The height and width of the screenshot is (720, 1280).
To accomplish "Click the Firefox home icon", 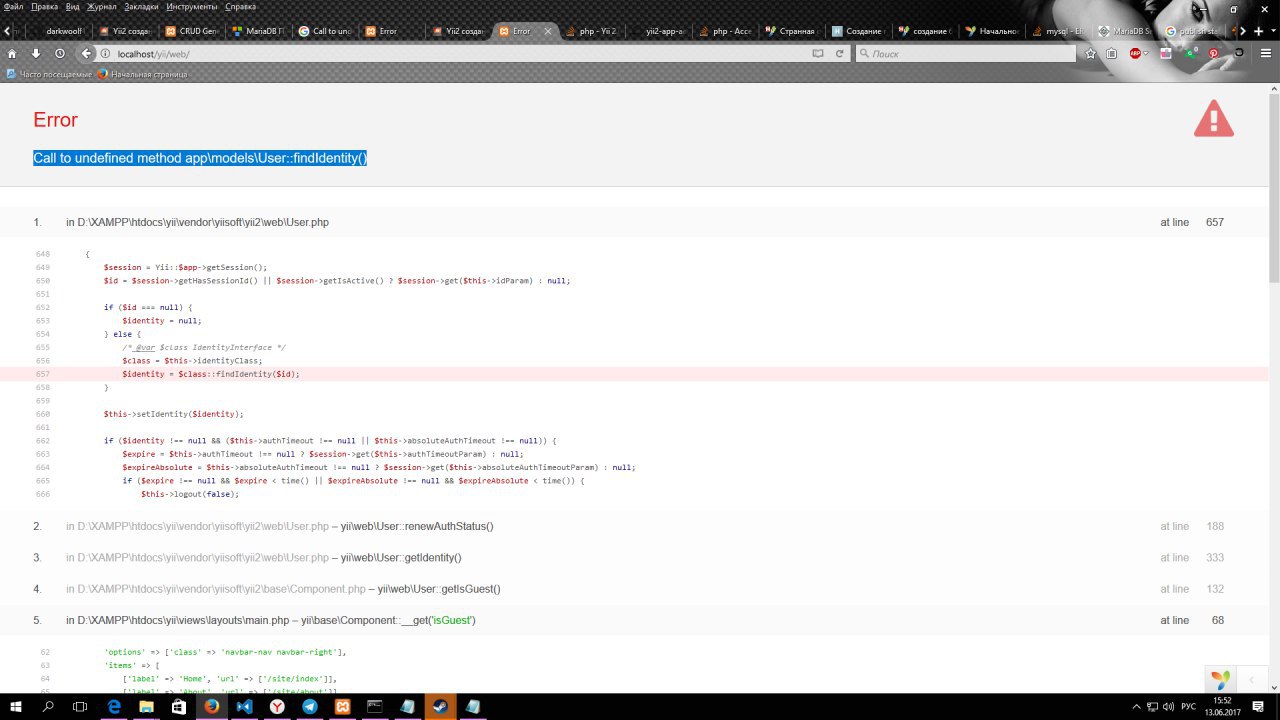I will [x=12, y=53].
